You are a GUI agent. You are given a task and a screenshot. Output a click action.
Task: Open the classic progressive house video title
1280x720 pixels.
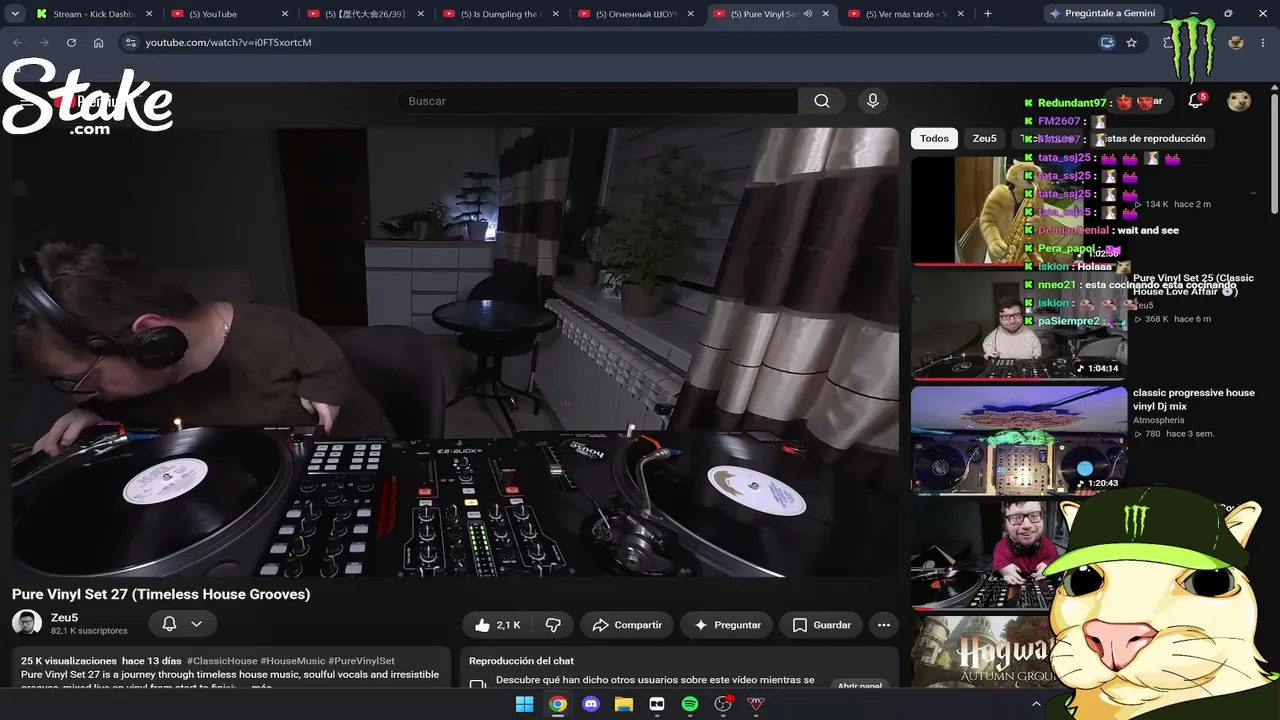click(x=1194, y=399)
